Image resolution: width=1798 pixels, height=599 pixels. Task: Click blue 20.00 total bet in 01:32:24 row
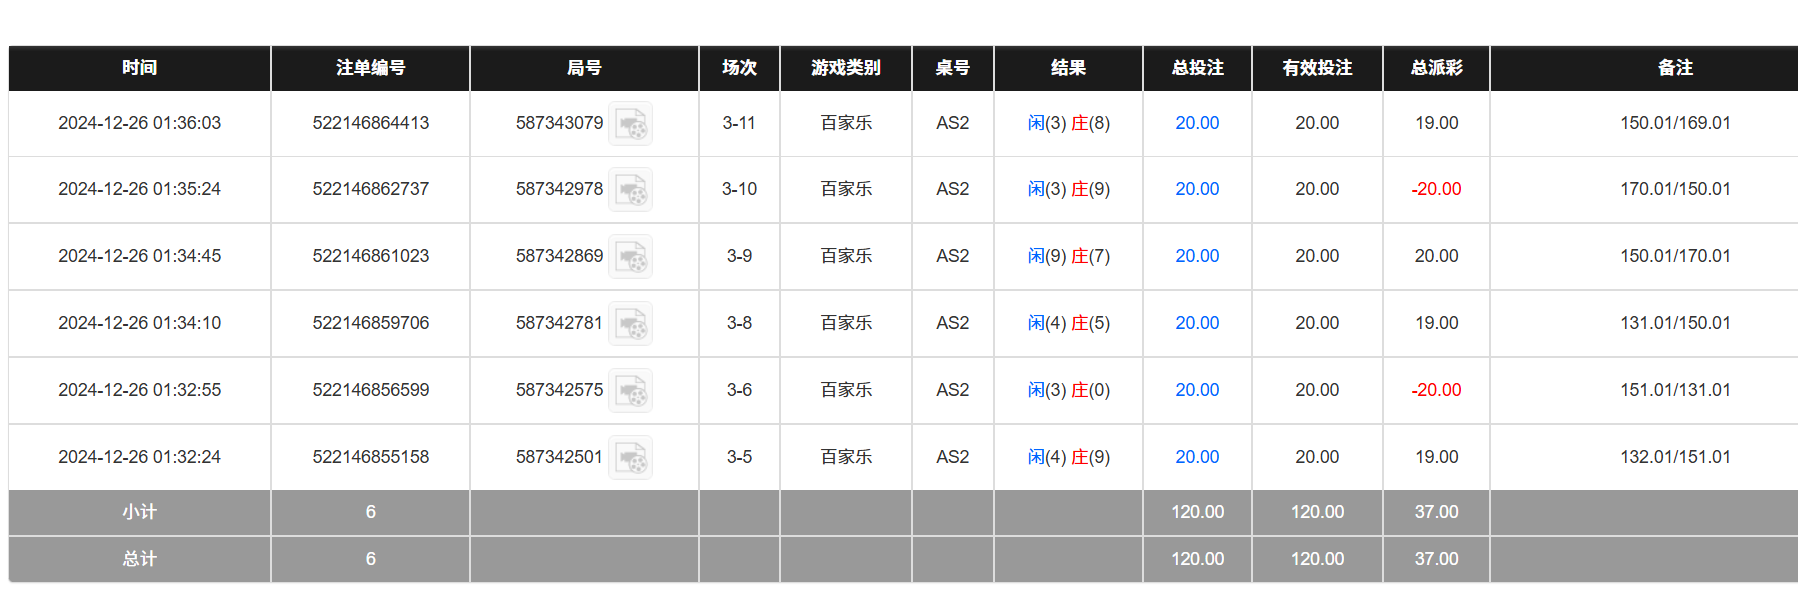coord(1197,457)
